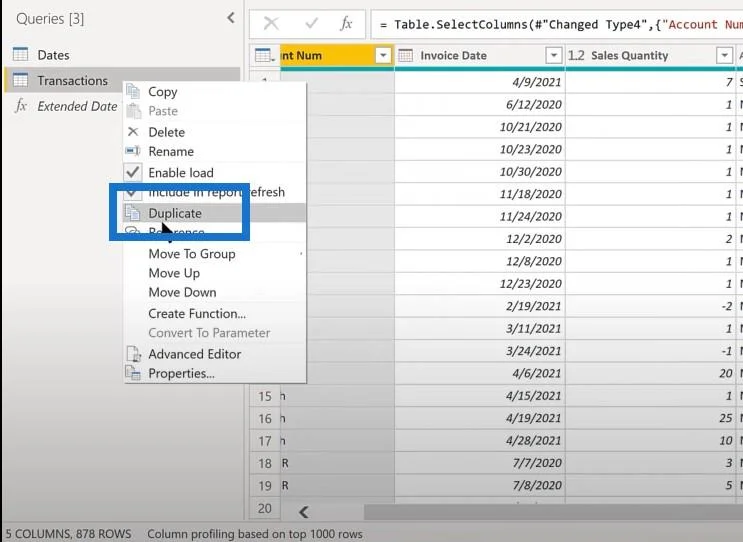This screenshot has width=743, height=542.
Task: Click the Transactions table icon
Action: point(20,80)
